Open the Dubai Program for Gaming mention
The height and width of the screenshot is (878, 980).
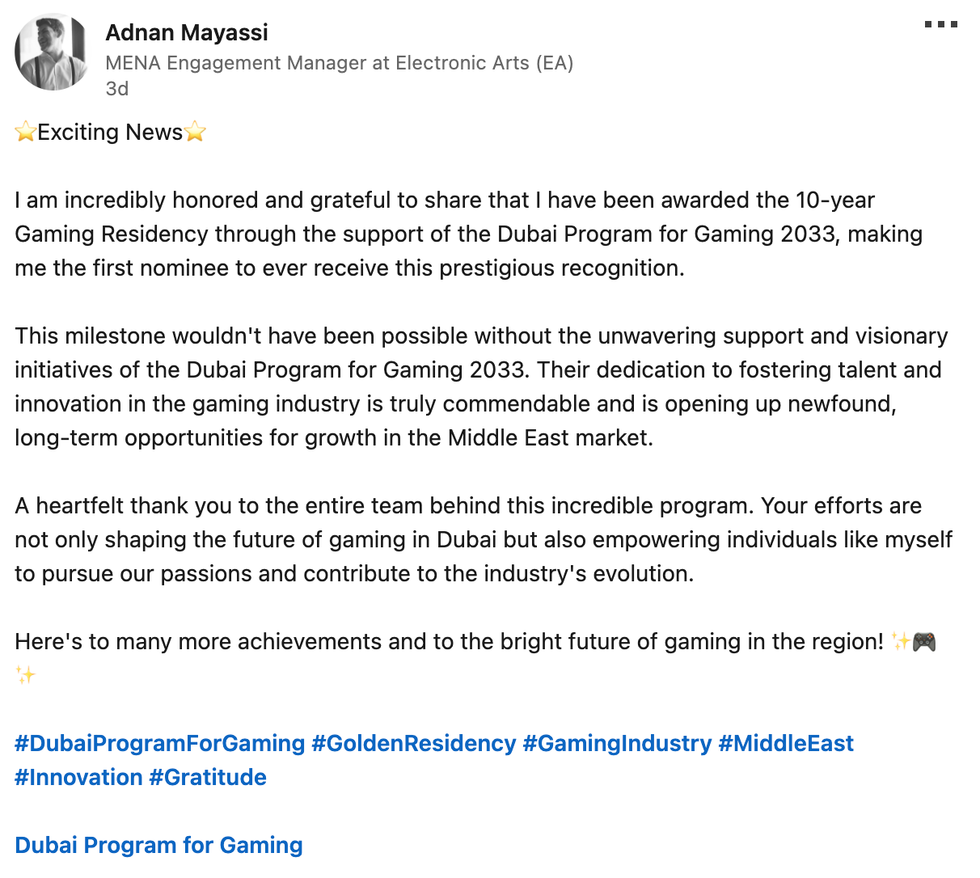(158, 845)
